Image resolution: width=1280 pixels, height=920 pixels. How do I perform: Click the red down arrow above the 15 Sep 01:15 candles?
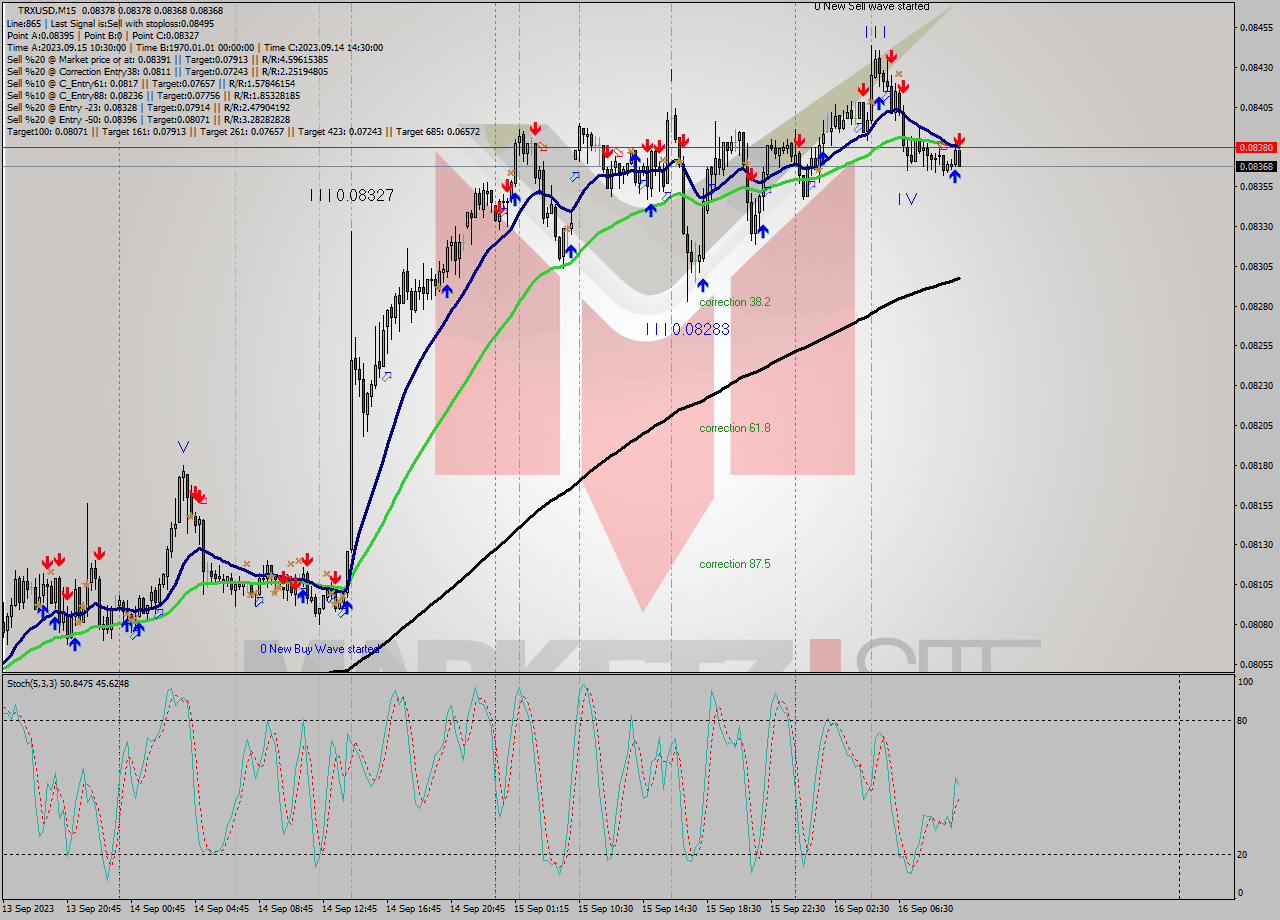tap(536, 128)
